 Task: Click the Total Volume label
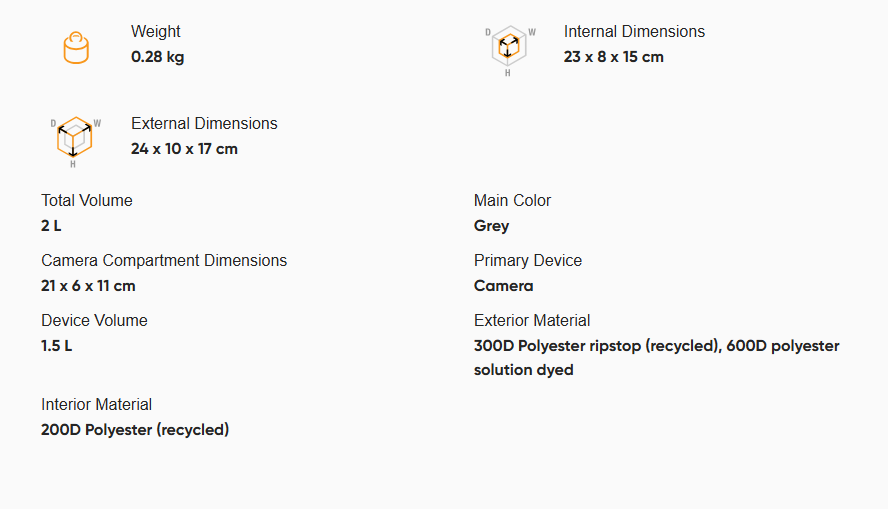(x=87, y=200)
